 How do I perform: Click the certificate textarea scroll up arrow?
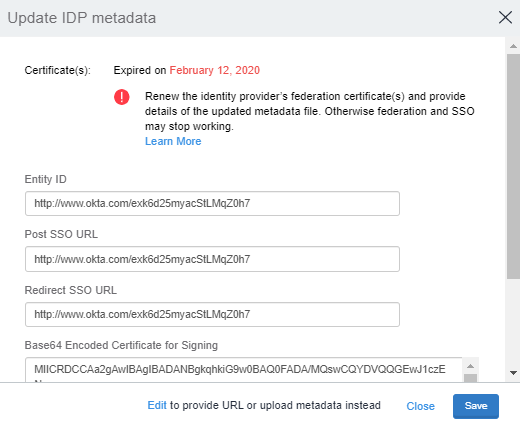(470, 366)
